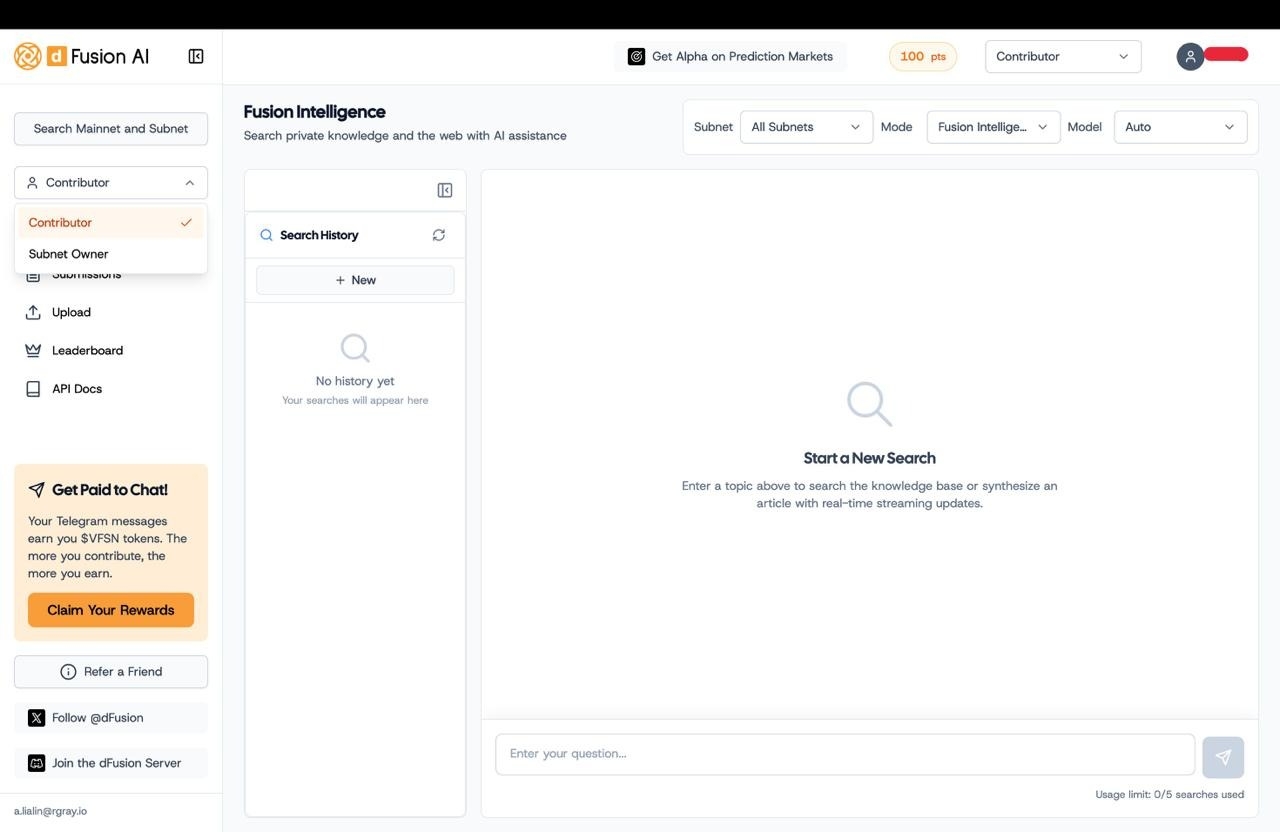This screenshot has width=1280, height=832.
Task: Select Subnet Owner in the role list
Action: [x=111, y=254]
